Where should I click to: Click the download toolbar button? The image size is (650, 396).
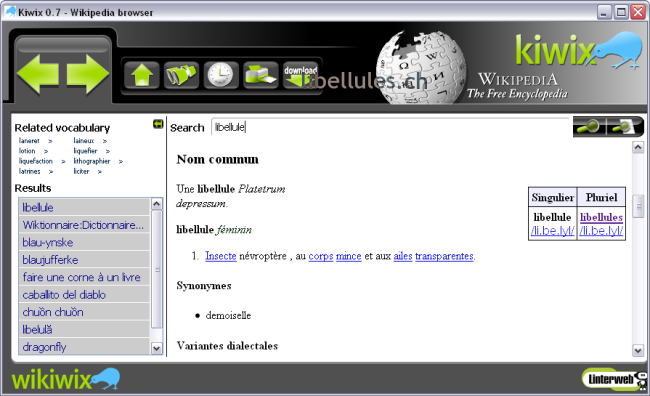tap(300, 75)
